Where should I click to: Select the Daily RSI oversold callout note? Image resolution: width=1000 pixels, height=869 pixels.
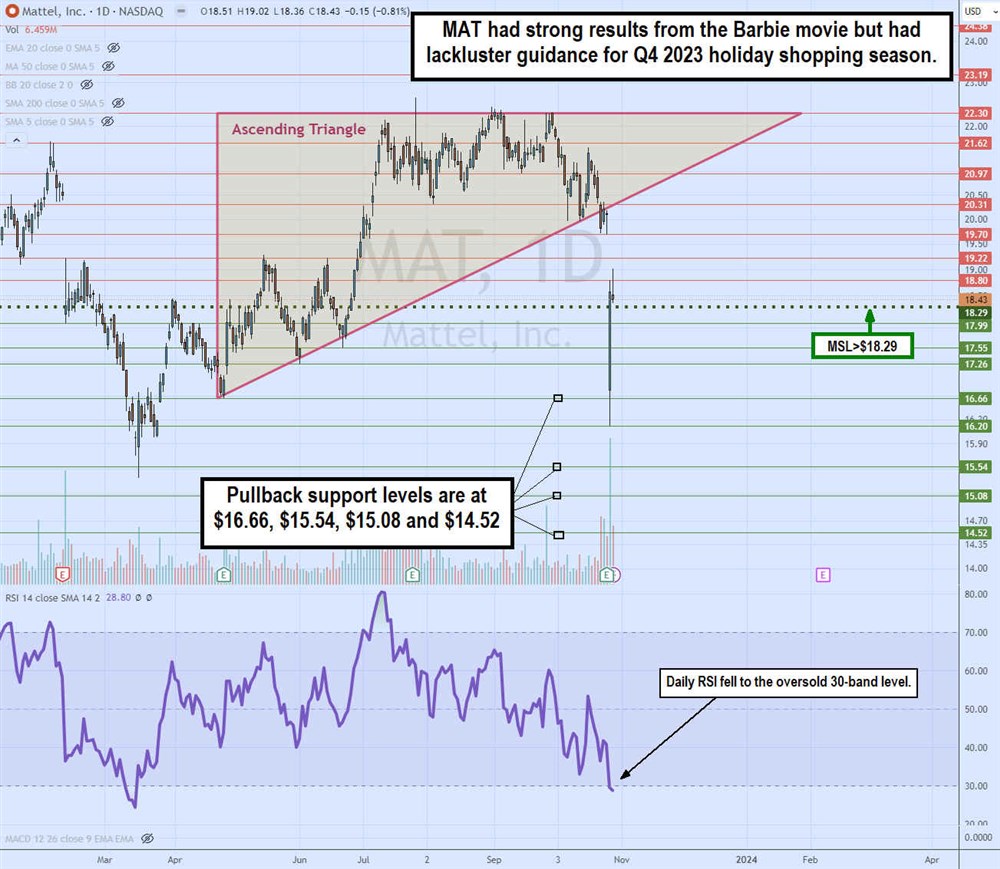[x=788, y=682]
